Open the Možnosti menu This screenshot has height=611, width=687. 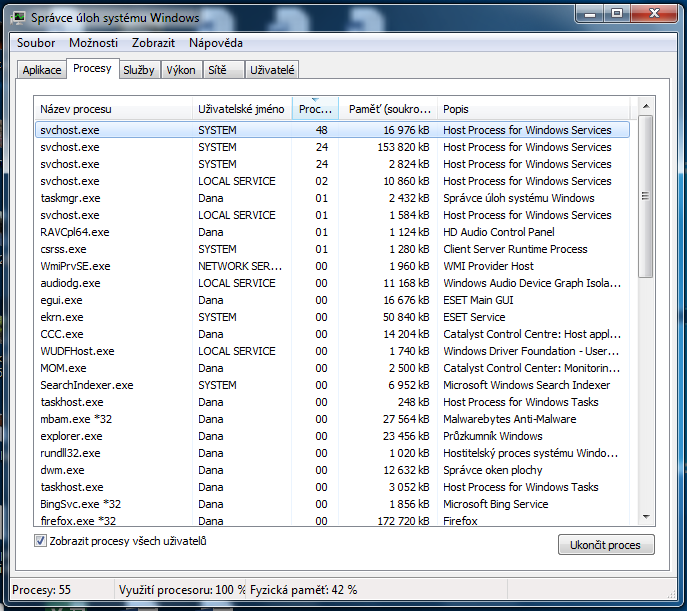click(x=93, y=43)
